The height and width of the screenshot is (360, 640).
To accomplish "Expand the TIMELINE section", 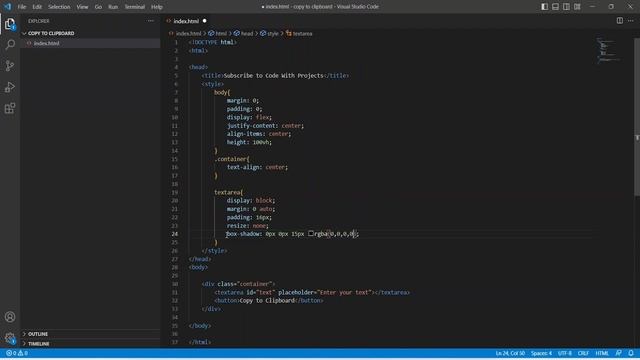I will click(x=38, y=344).
